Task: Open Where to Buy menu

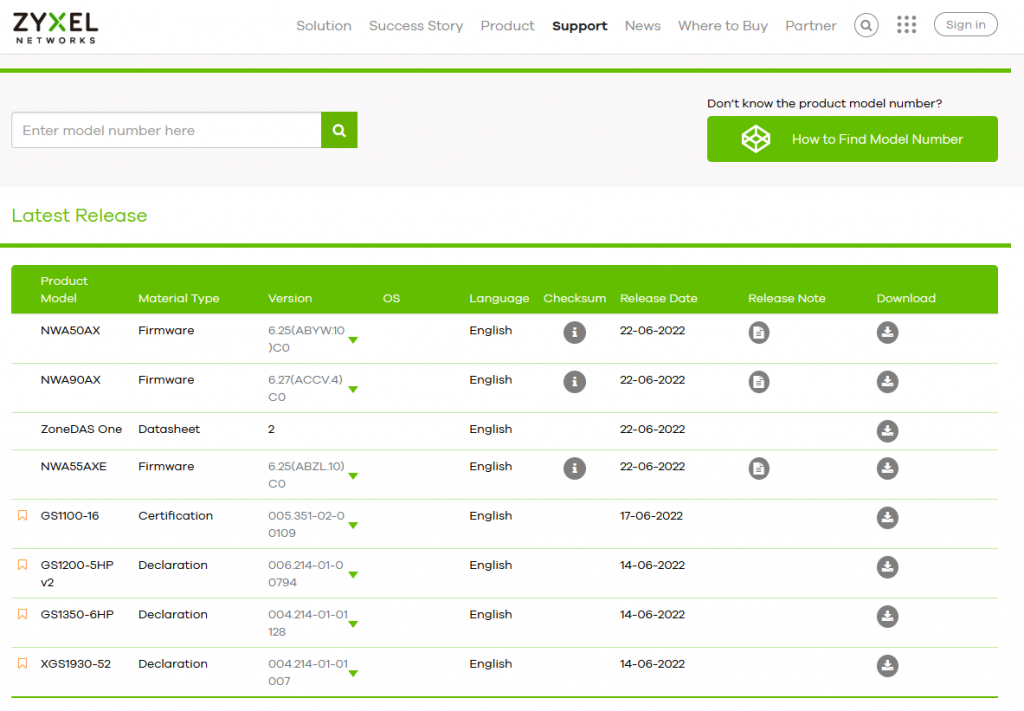Action: [x=723, y=25]
